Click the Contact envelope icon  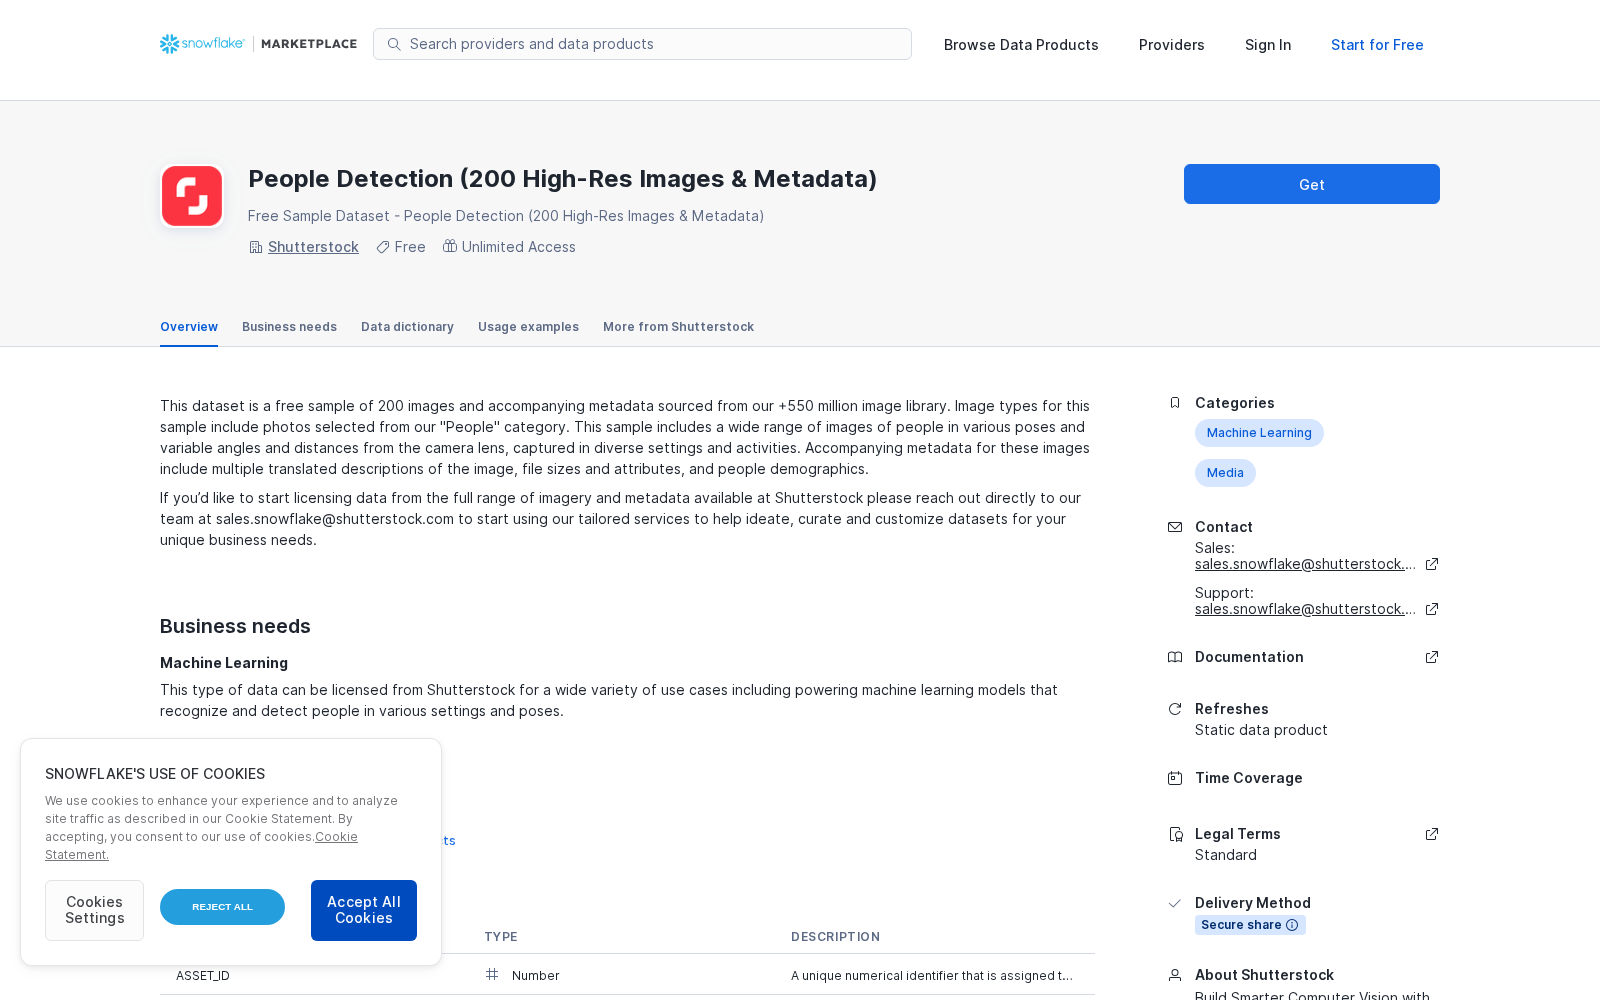click(x=1175, y=527)
